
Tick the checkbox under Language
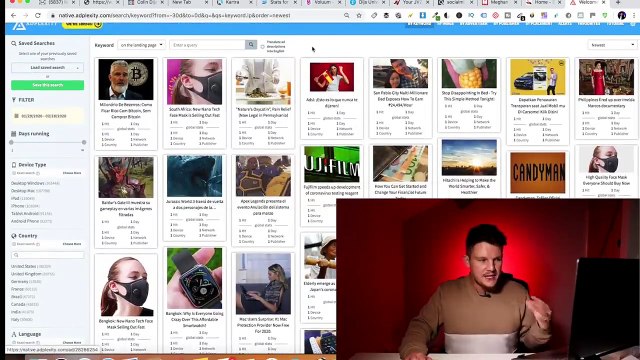pos(14,342)
